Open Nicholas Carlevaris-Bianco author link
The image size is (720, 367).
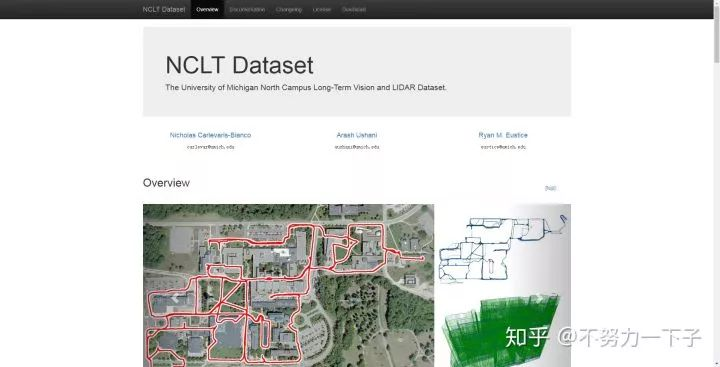(210, 135)
